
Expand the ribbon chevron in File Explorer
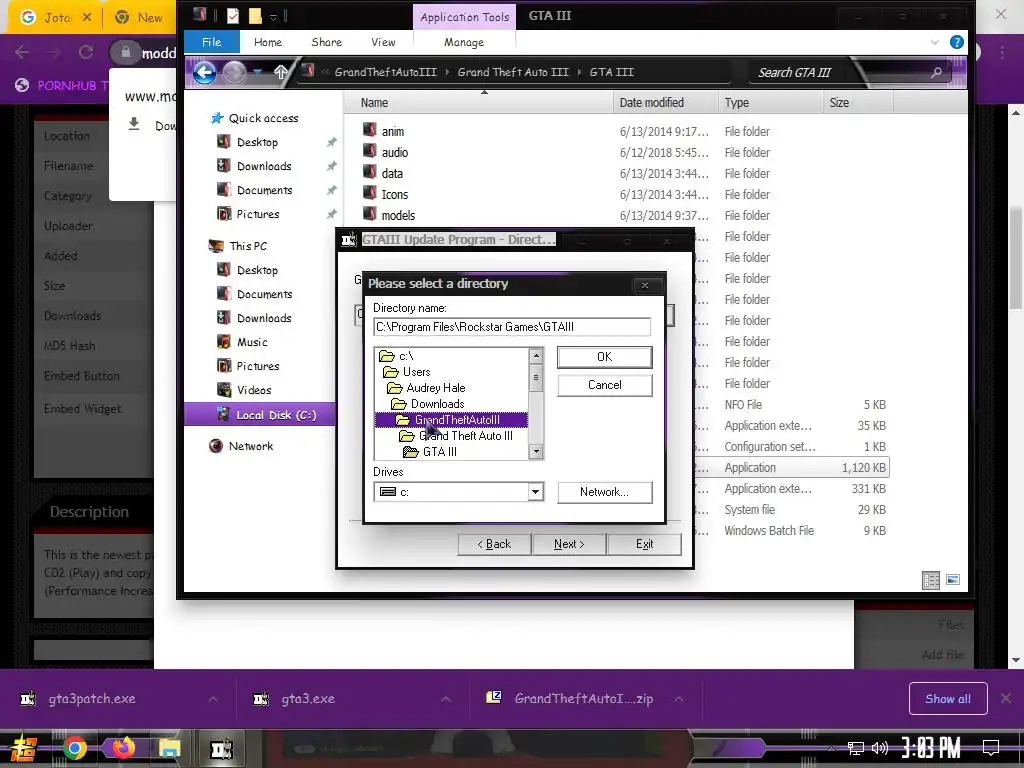(x=935, y=42)
